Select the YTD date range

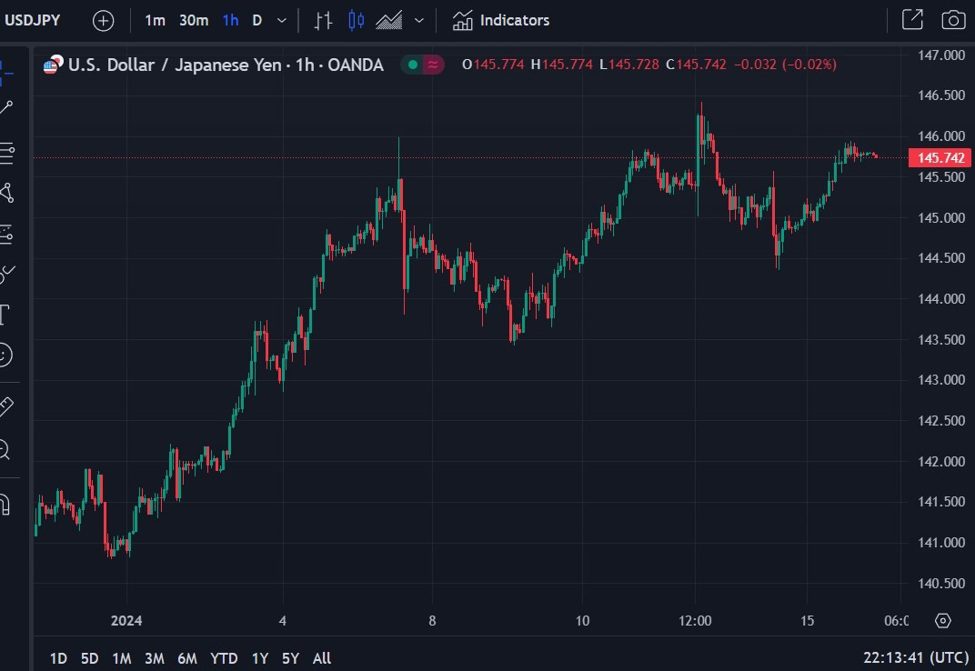point(224,658)
